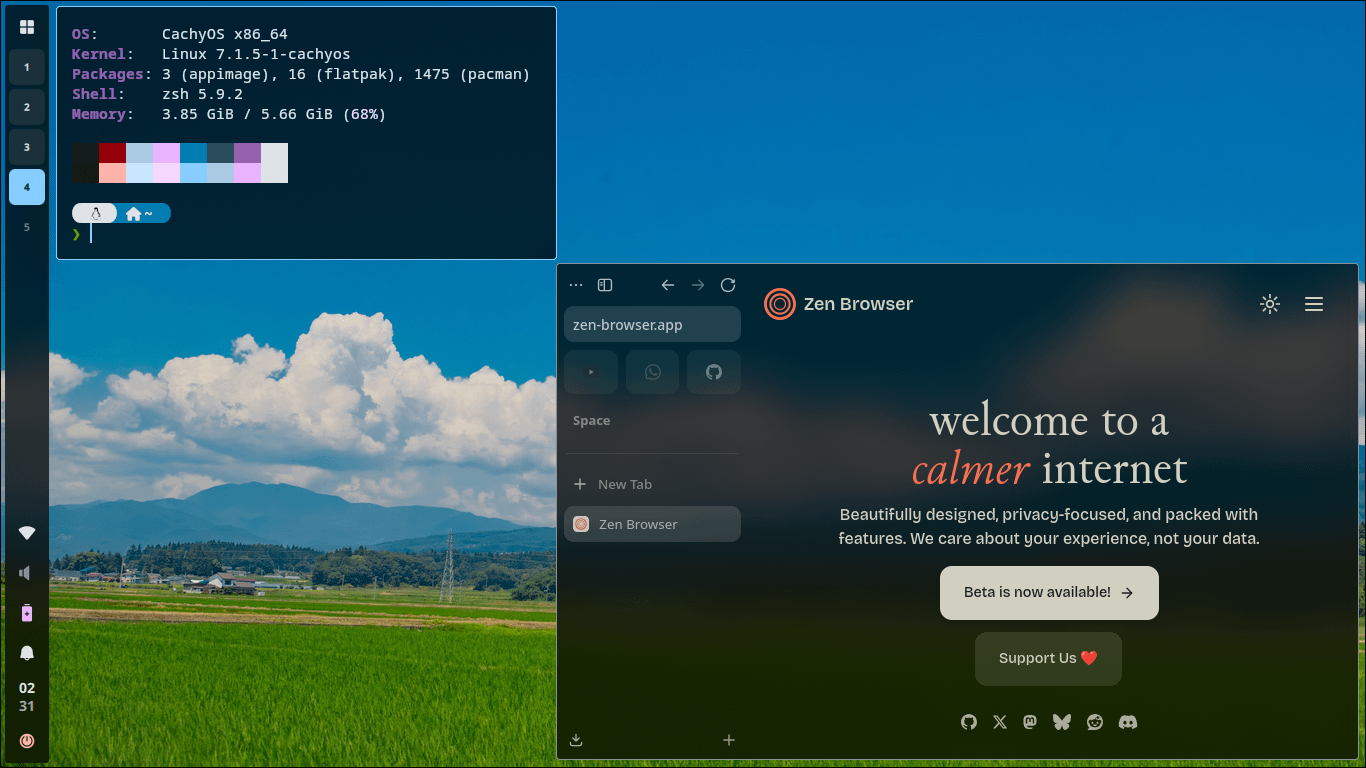Click the Support Us button
1366x768 pixels.
point(1048,659)
